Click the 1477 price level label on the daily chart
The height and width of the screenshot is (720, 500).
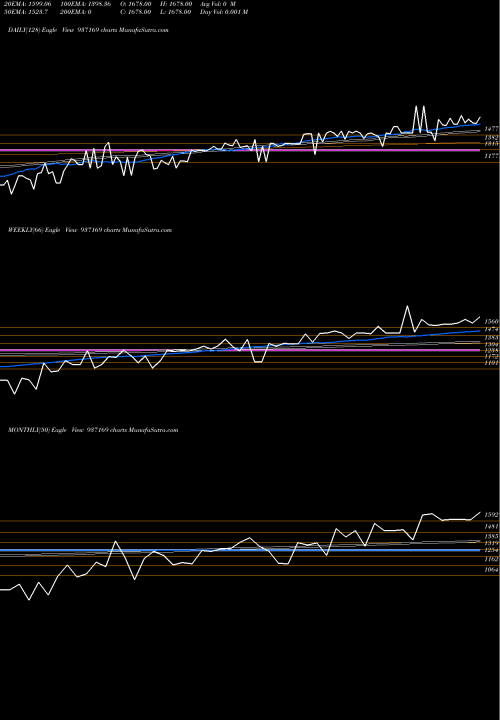coord(491,129)
